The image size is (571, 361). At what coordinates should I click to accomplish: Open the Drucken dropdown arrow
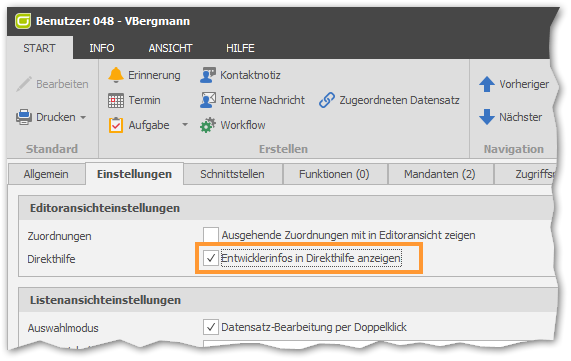83,117
